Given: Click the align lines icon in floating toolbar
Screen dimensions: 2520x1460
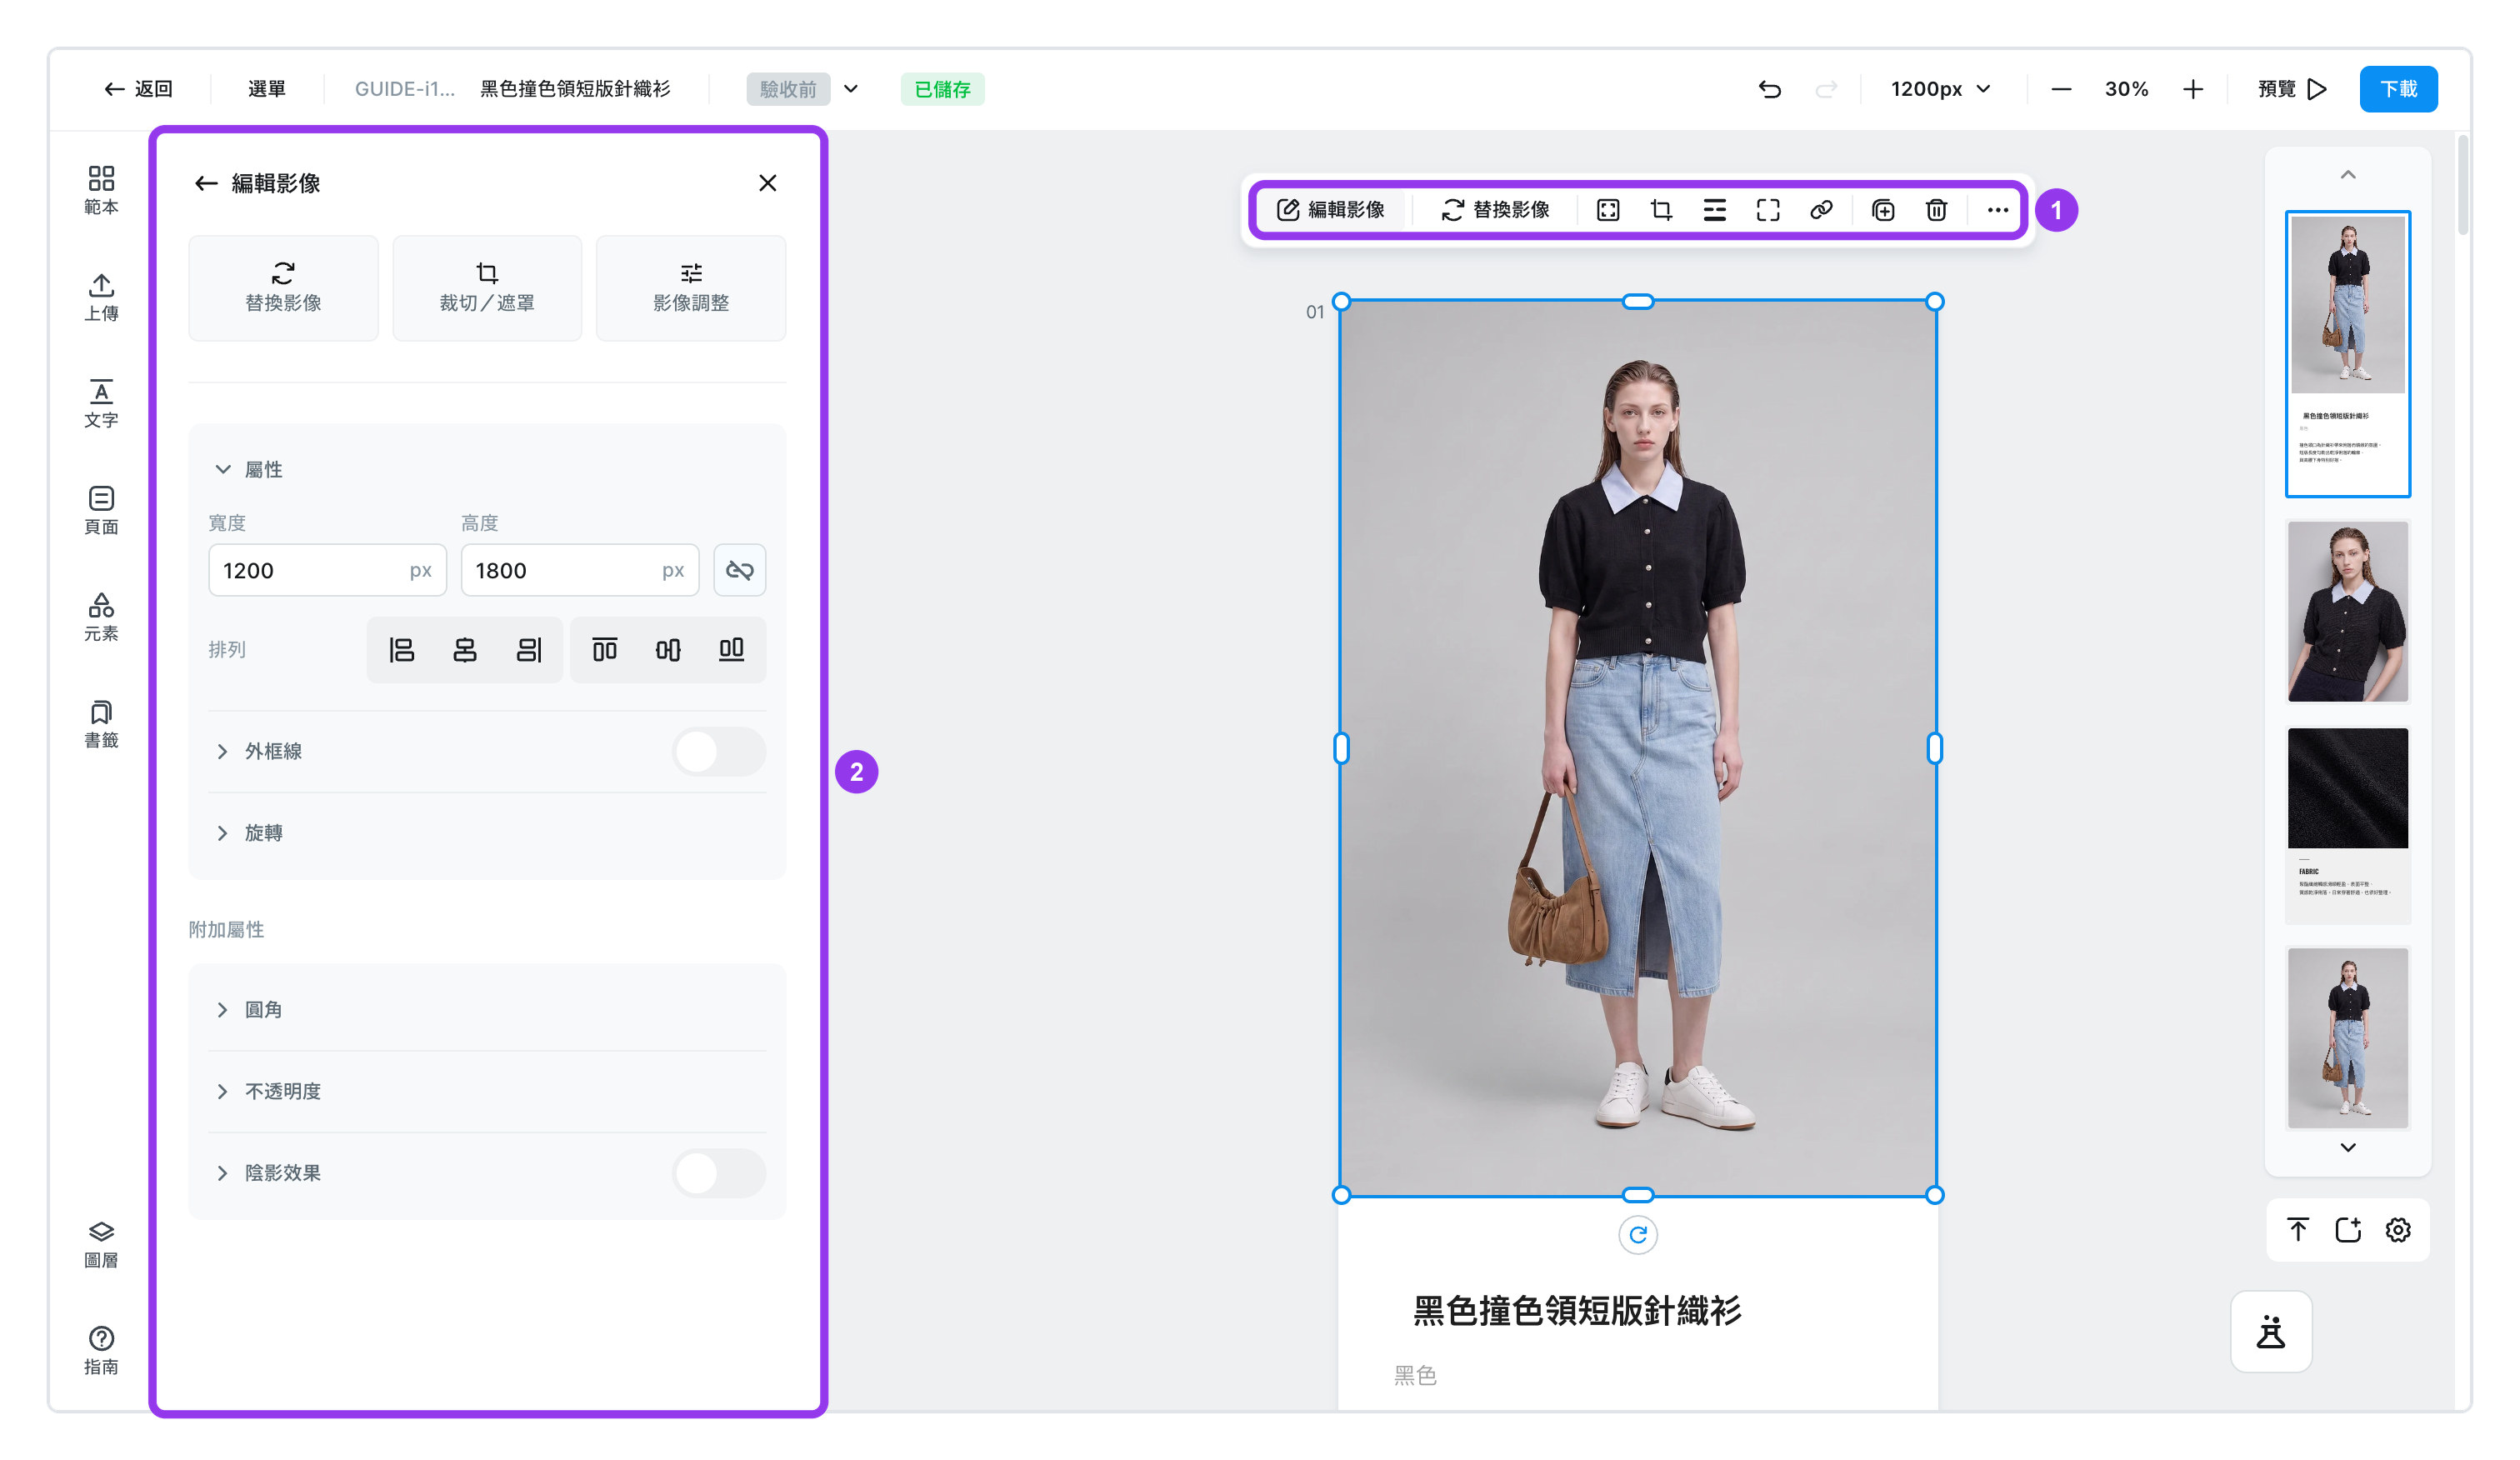Looking at the screenshot, I should 1715,210.
